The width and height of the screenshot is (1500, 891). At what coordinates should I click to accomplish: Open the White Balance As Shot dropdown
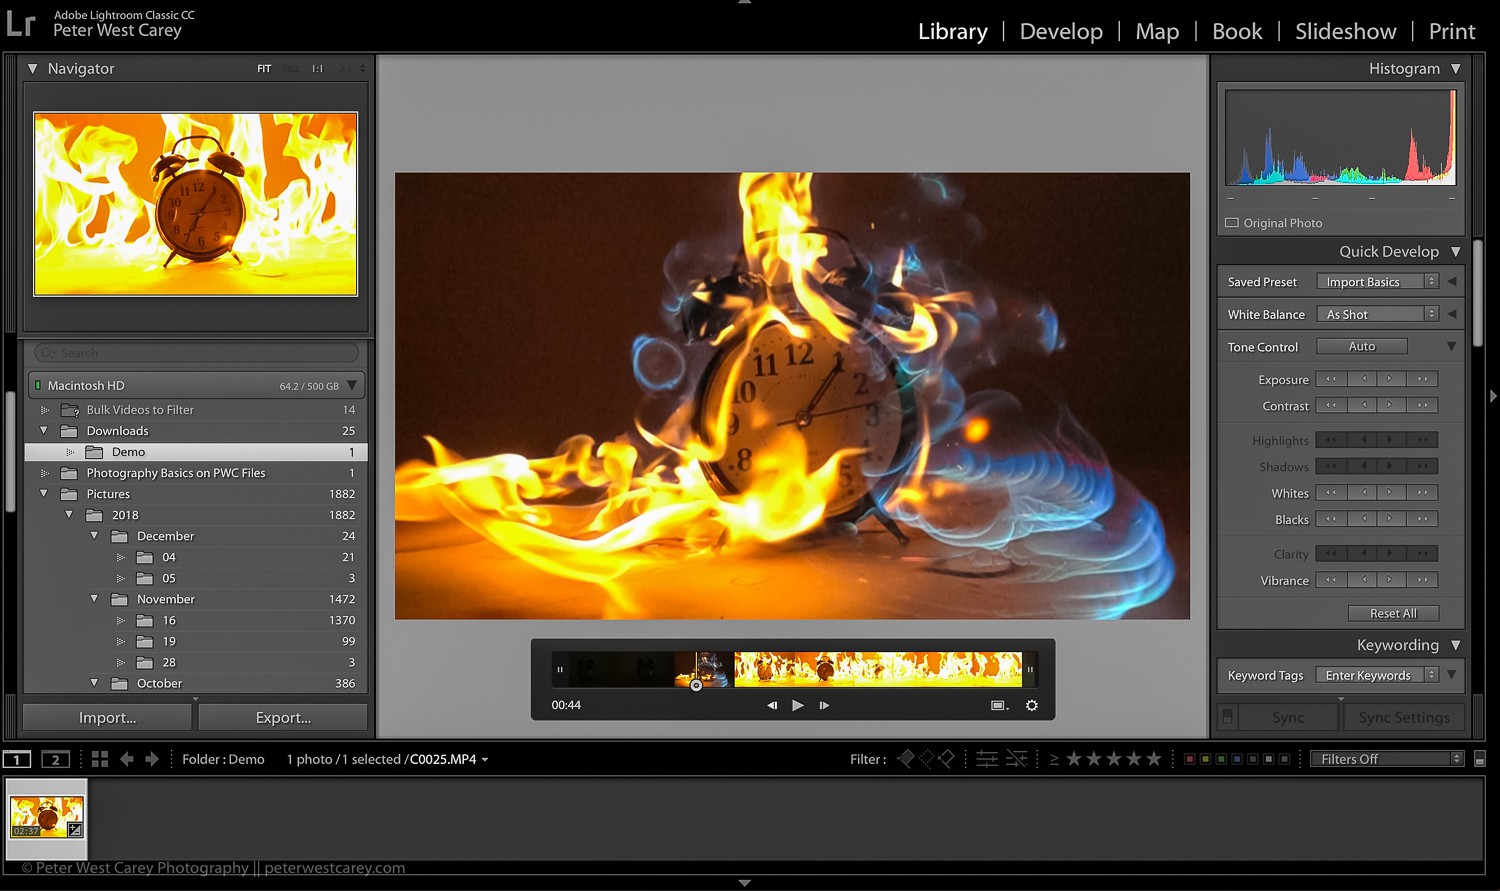tap(1377, 313)
